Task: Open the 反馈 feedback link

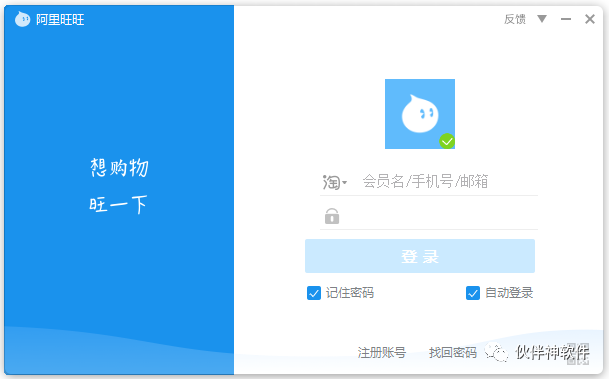Action: [515, 19]
